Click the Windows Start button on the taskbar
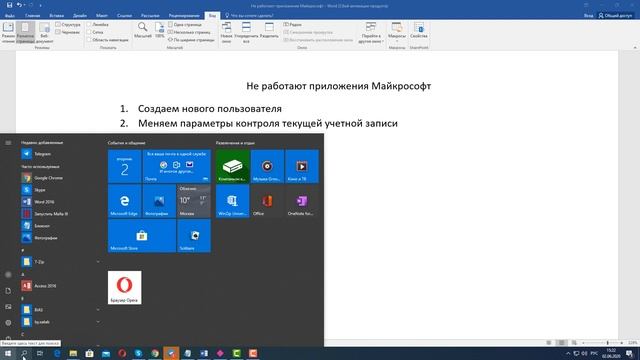Image resolution: width=640 pixels, height=360 pixels. point(8,353)
